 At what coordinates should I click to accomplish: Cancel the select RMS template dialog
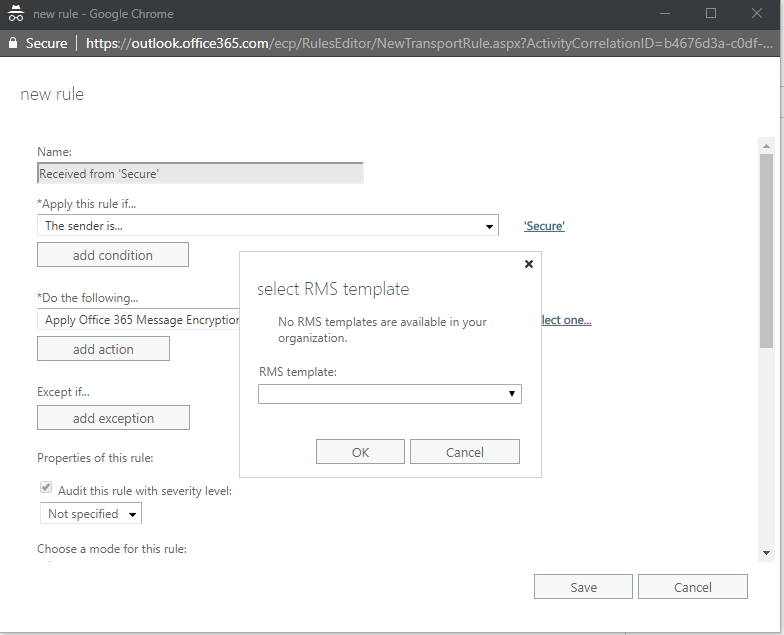pos(464,452)
